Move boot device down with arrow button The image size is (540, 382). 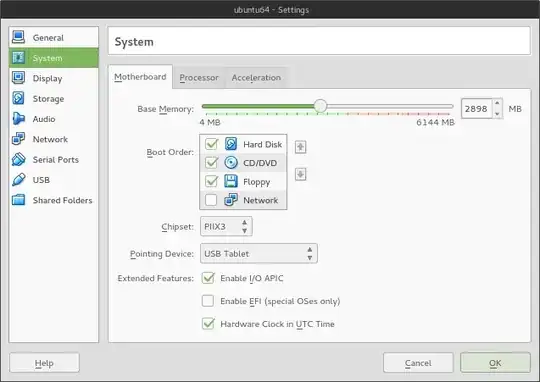(300, 174)
